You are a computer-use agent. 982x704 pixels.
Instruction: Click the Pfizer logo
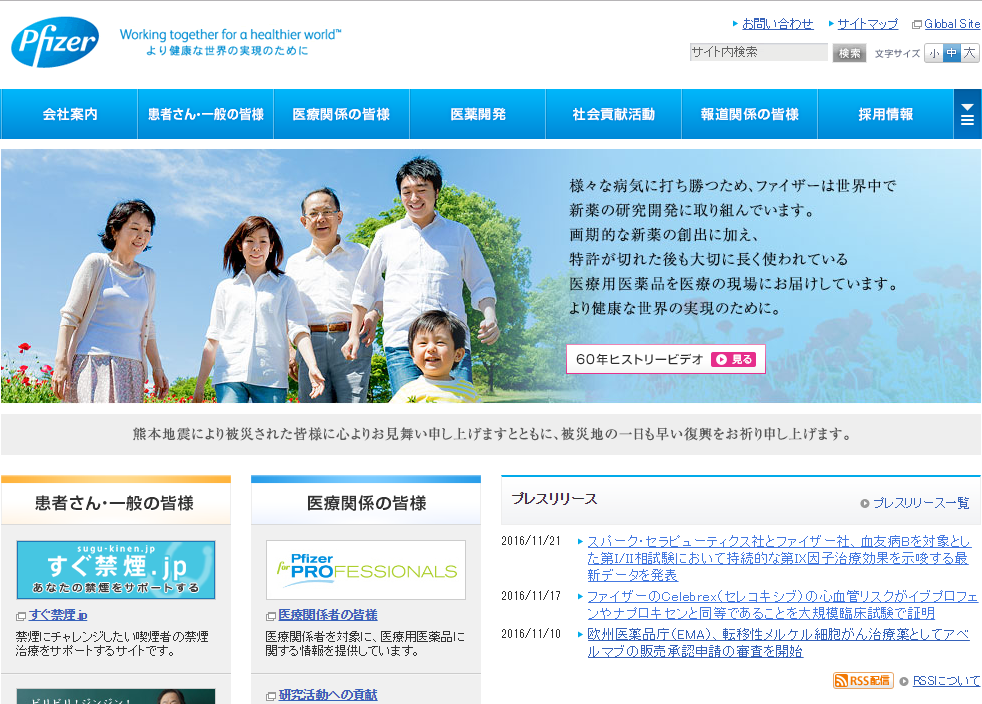click(55, 42)
